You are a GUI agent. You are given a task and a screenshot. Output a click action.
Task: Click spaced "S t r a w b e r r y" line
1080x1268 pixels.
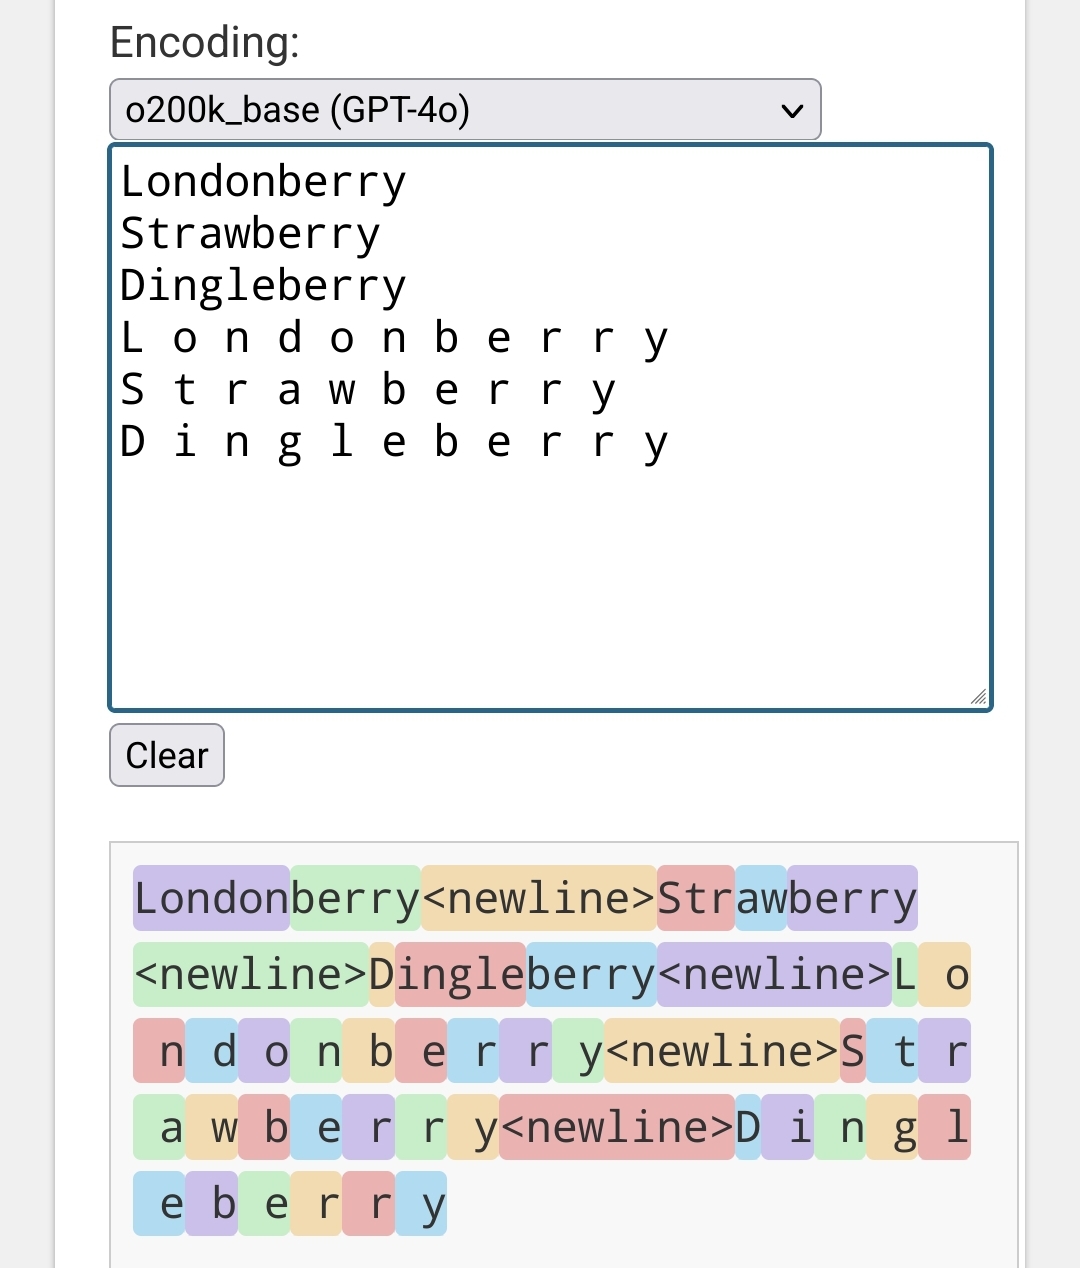(x=368, y=390)
